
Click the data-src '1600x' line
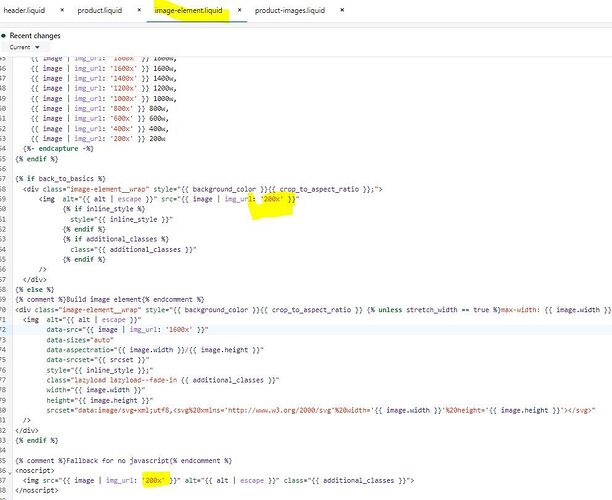pos(127,329)
